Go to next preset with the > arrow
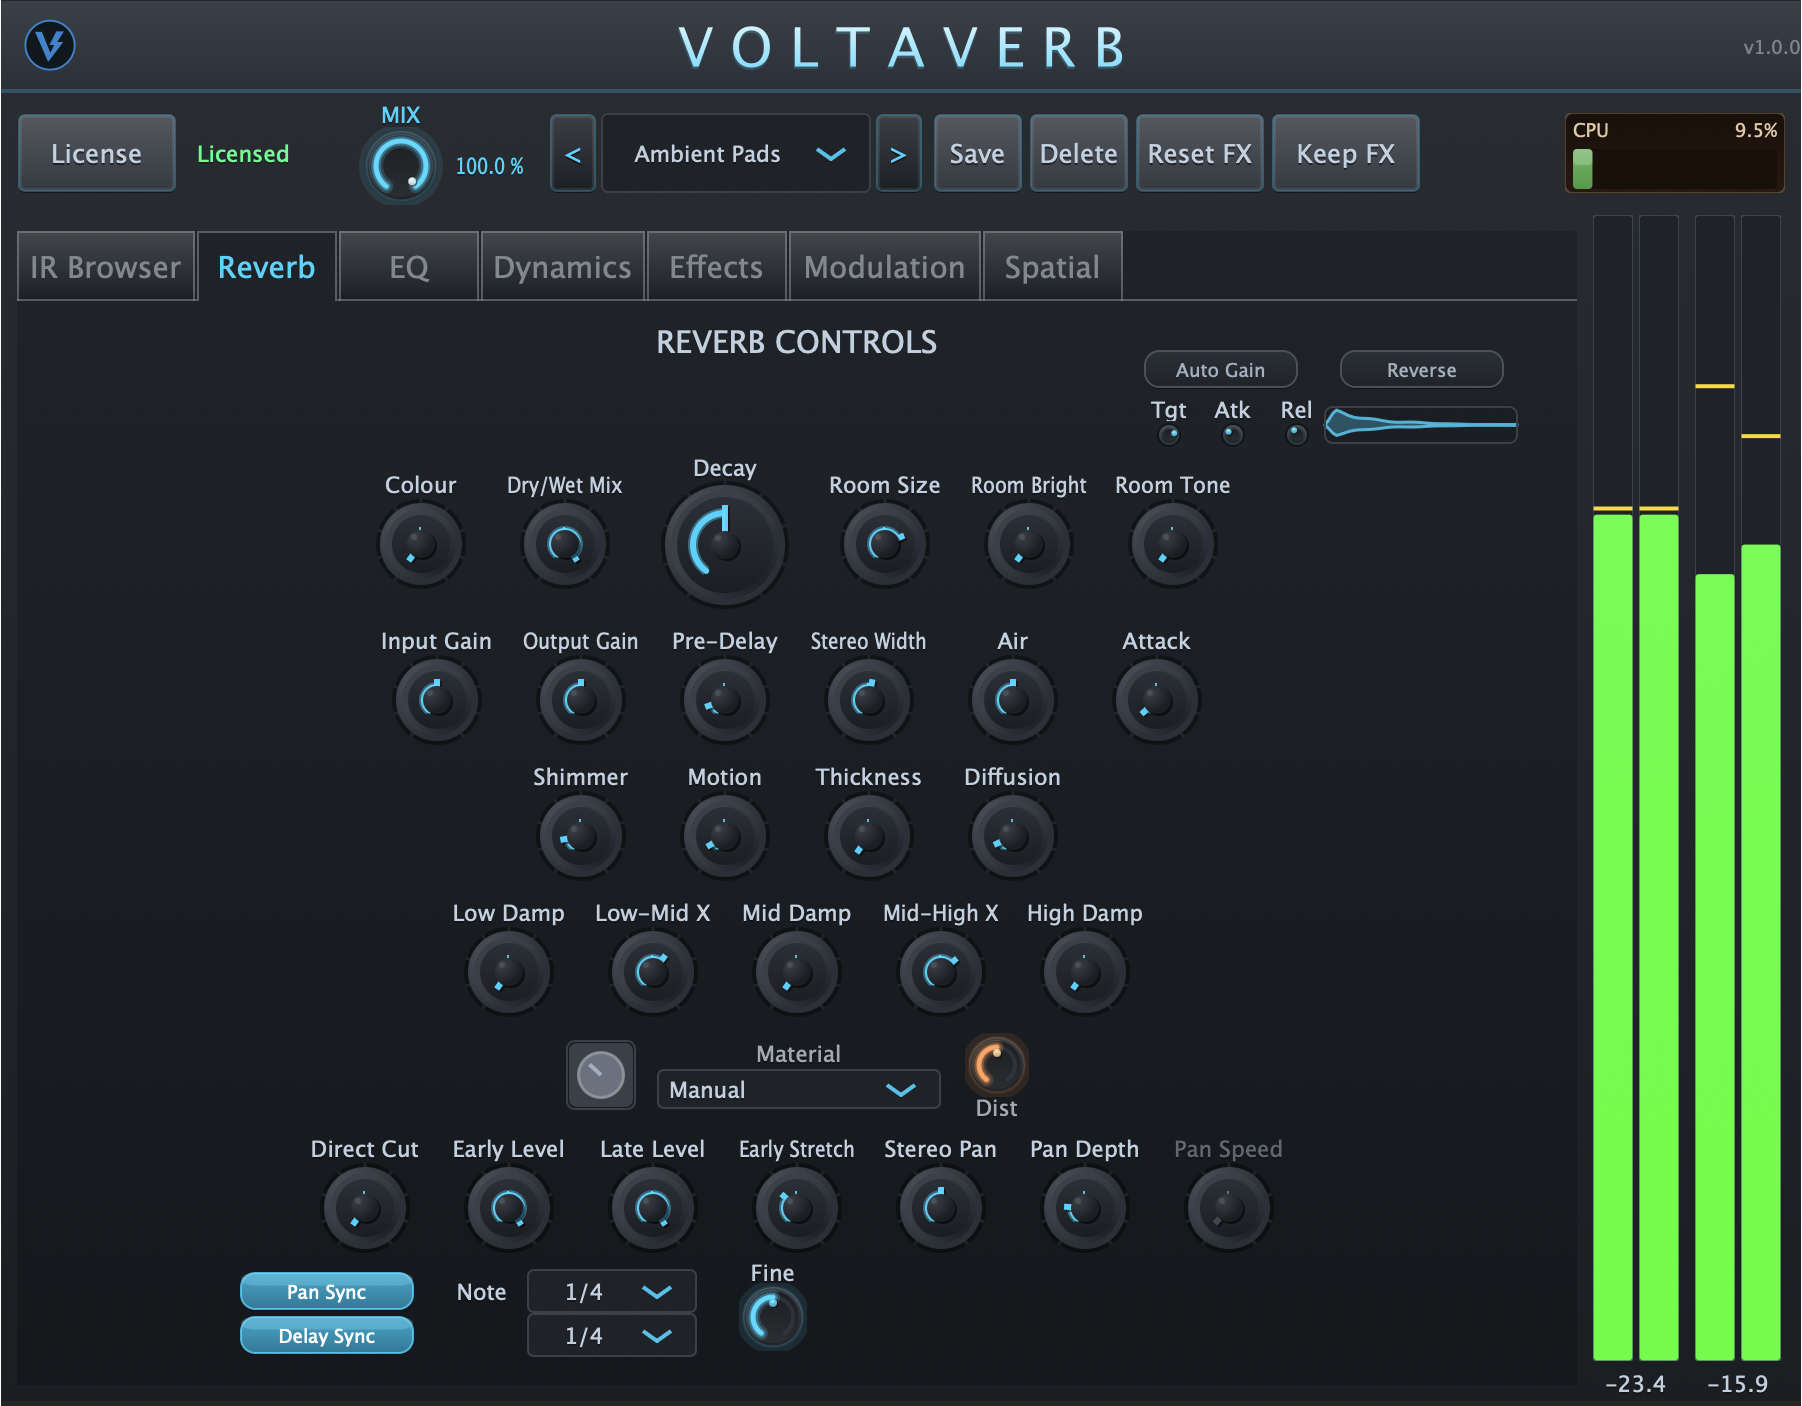The width and height of the screenshot is (1802, 1406). (x=898, y=153)
